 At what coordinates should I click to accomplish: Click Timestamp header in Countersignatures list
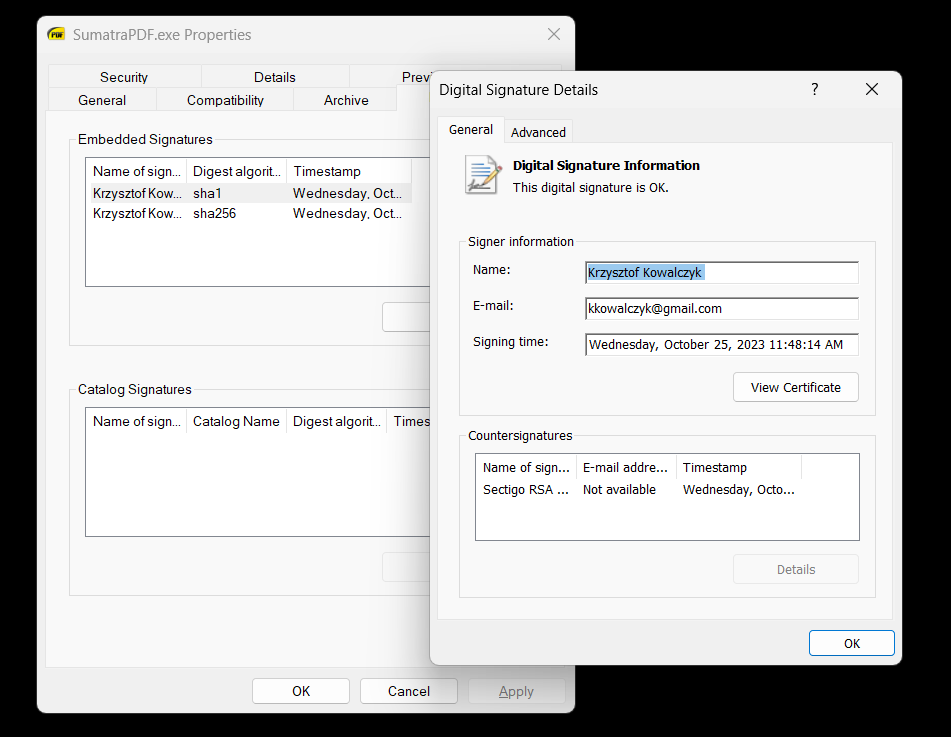click(x=739, y=467)
